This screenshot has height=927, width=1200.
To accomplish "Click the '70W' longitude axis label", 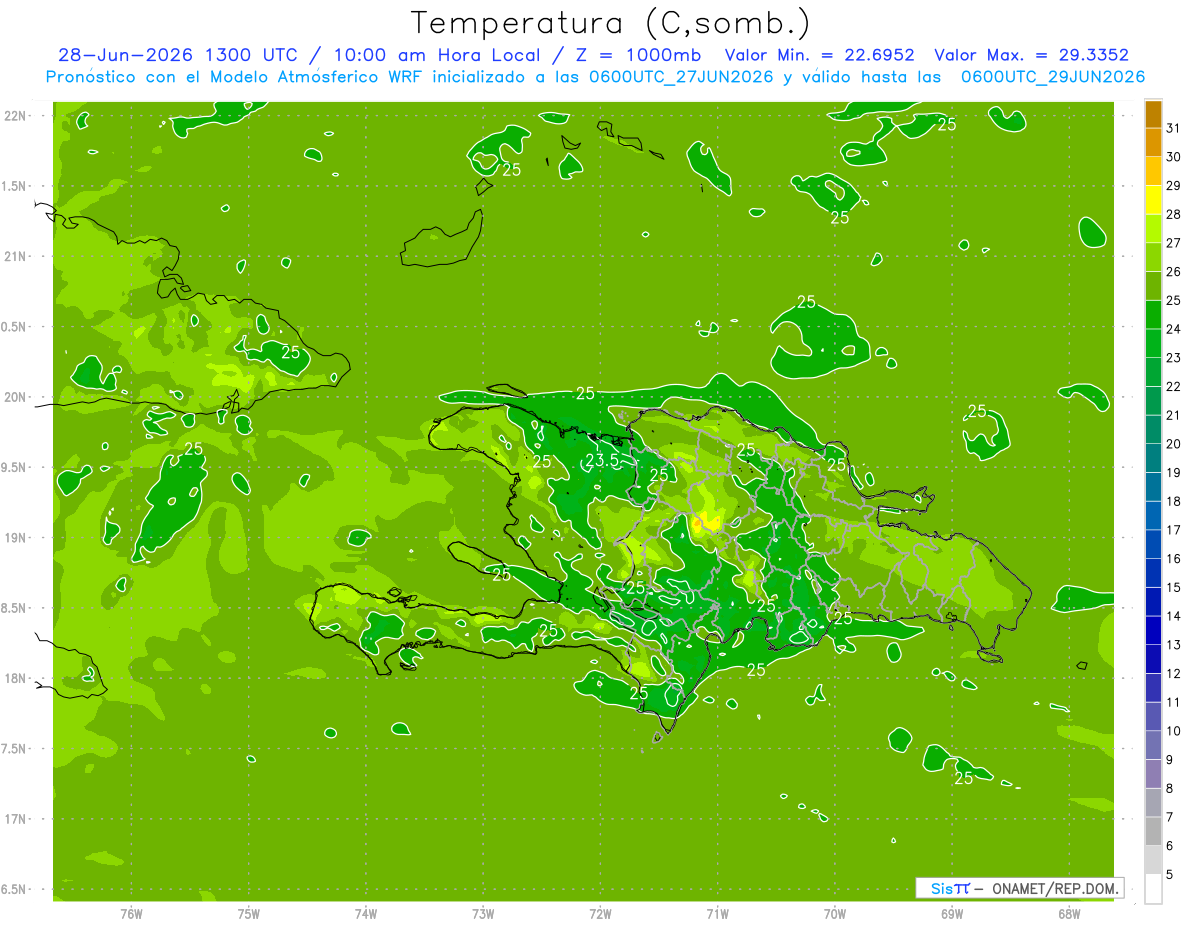I will tap(834, 913).
